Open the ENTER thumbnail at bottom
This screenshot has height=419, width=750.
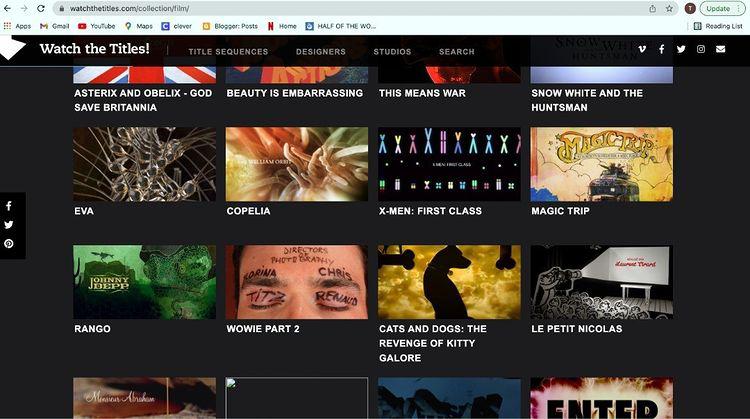click(x=602, y=398)
